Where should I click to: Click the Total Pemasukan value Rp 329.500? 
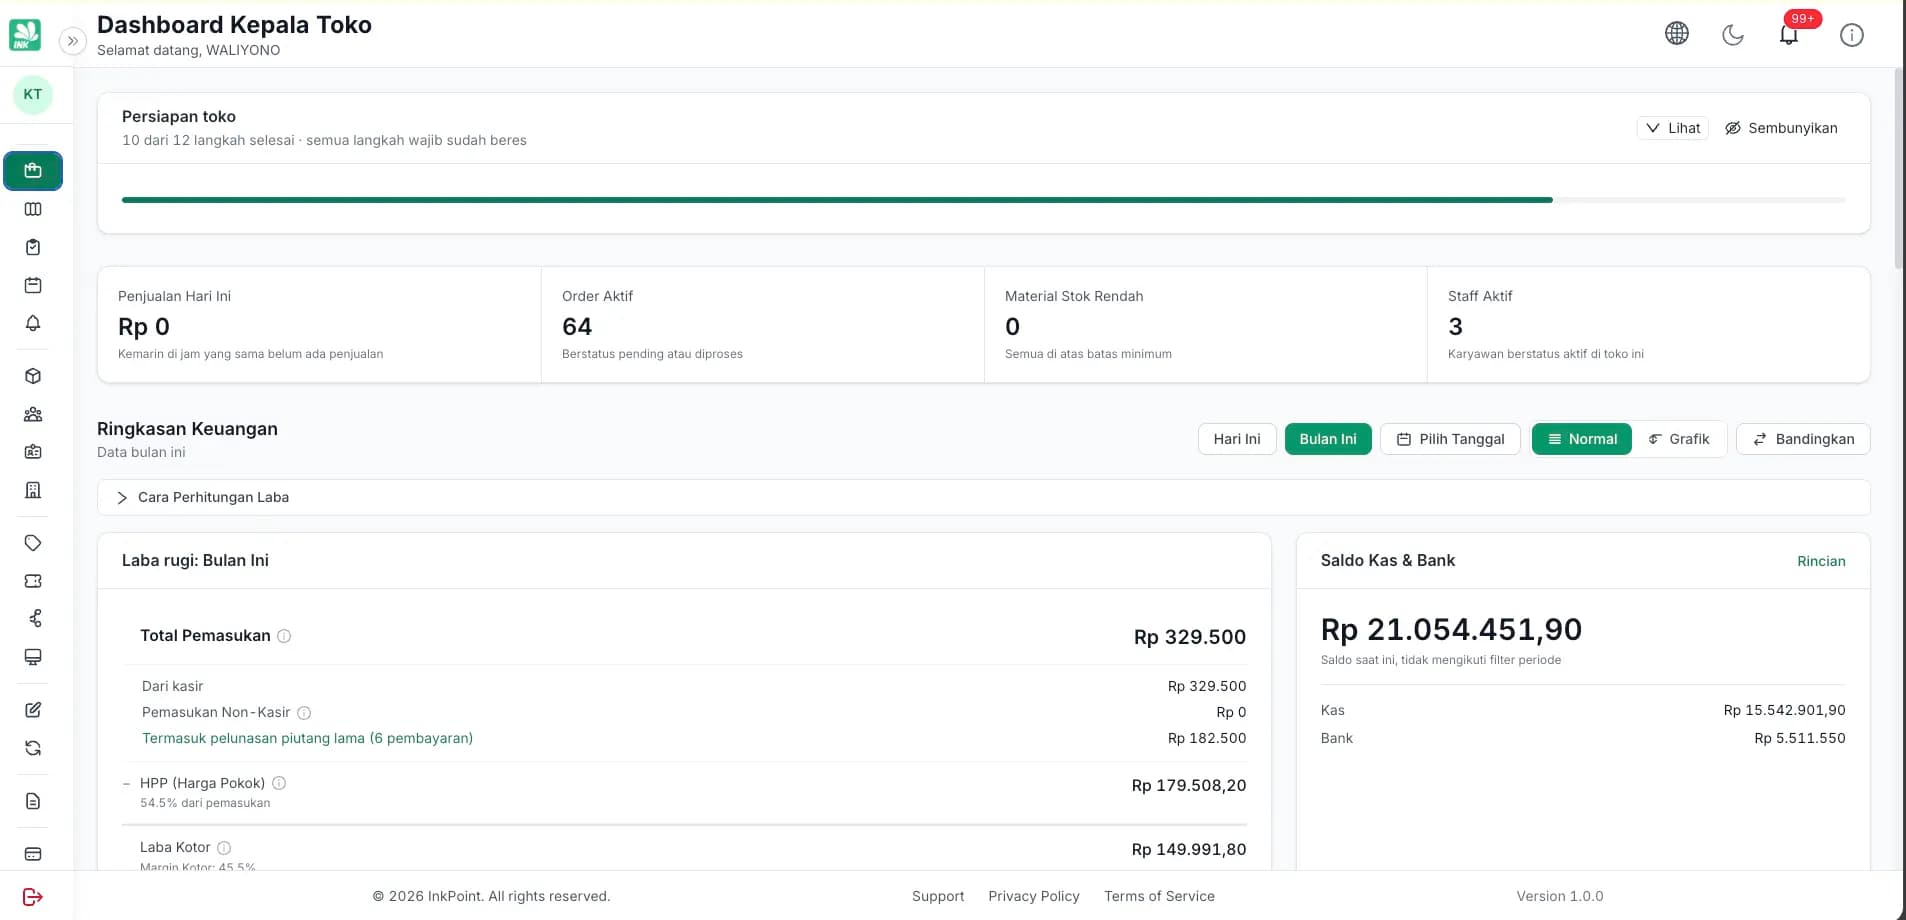click(1189, 637)
